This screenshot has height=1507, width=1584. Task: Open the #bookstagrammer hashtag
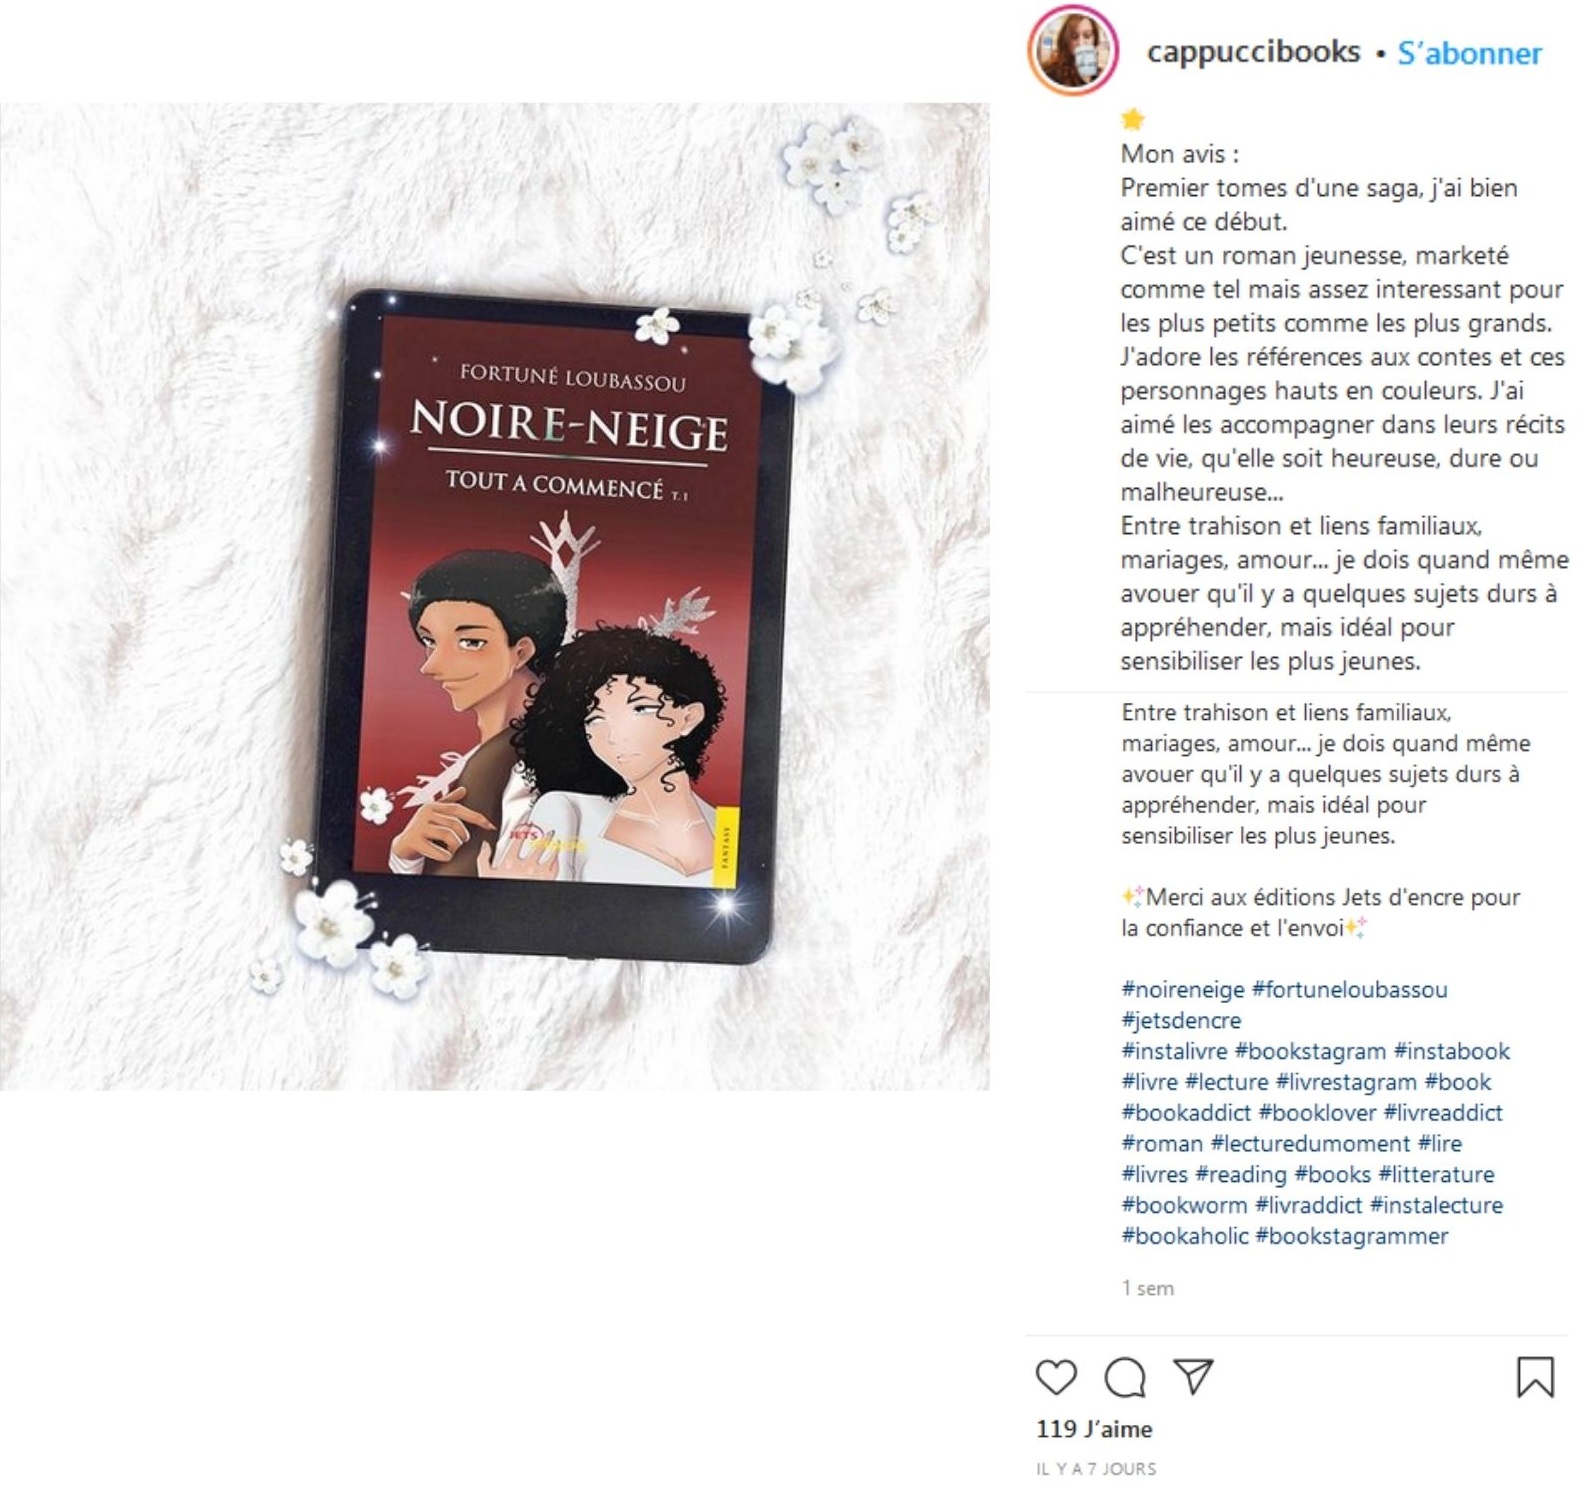1352,1236
